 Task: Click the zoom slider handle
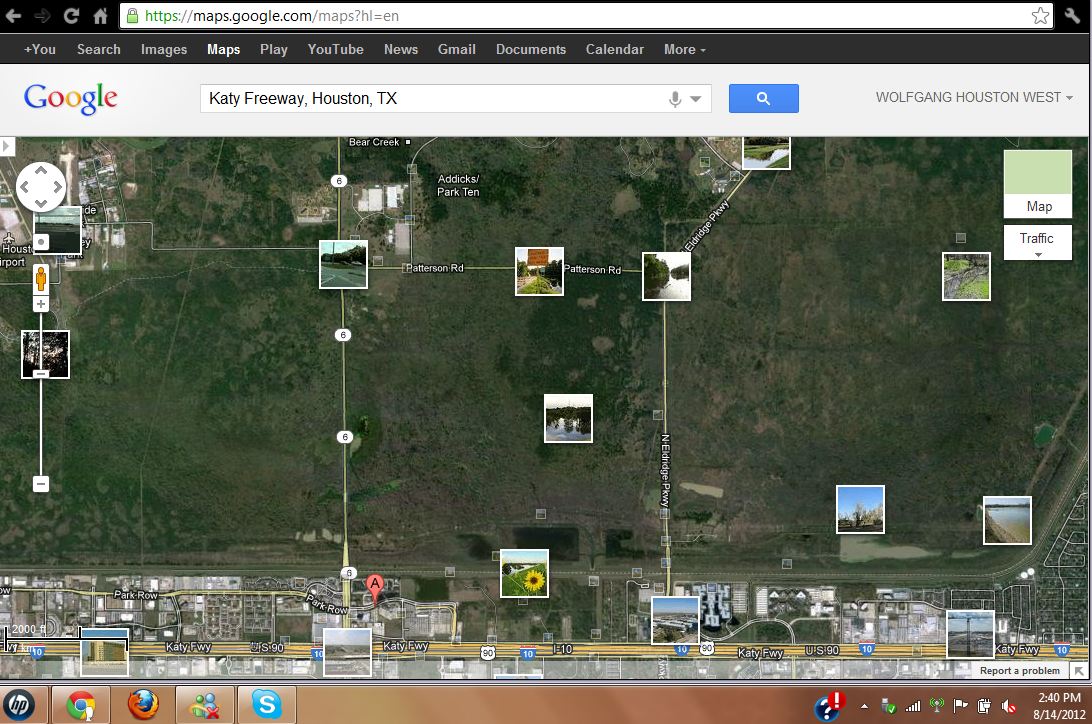point(41,374)
